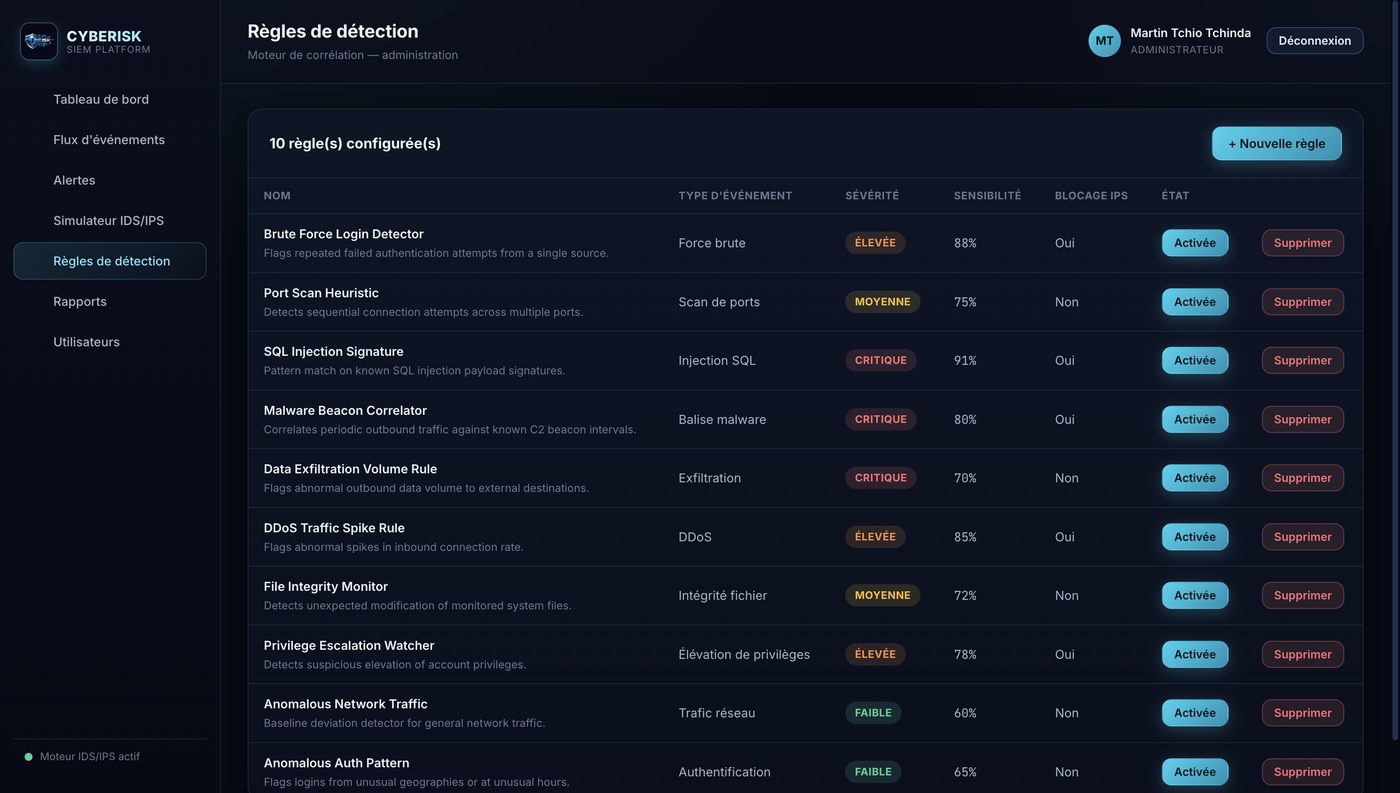This screenshot has height=793, width=1400.
Task: Disable the SQL Injection Signature rule
Action: (1195, 360)
